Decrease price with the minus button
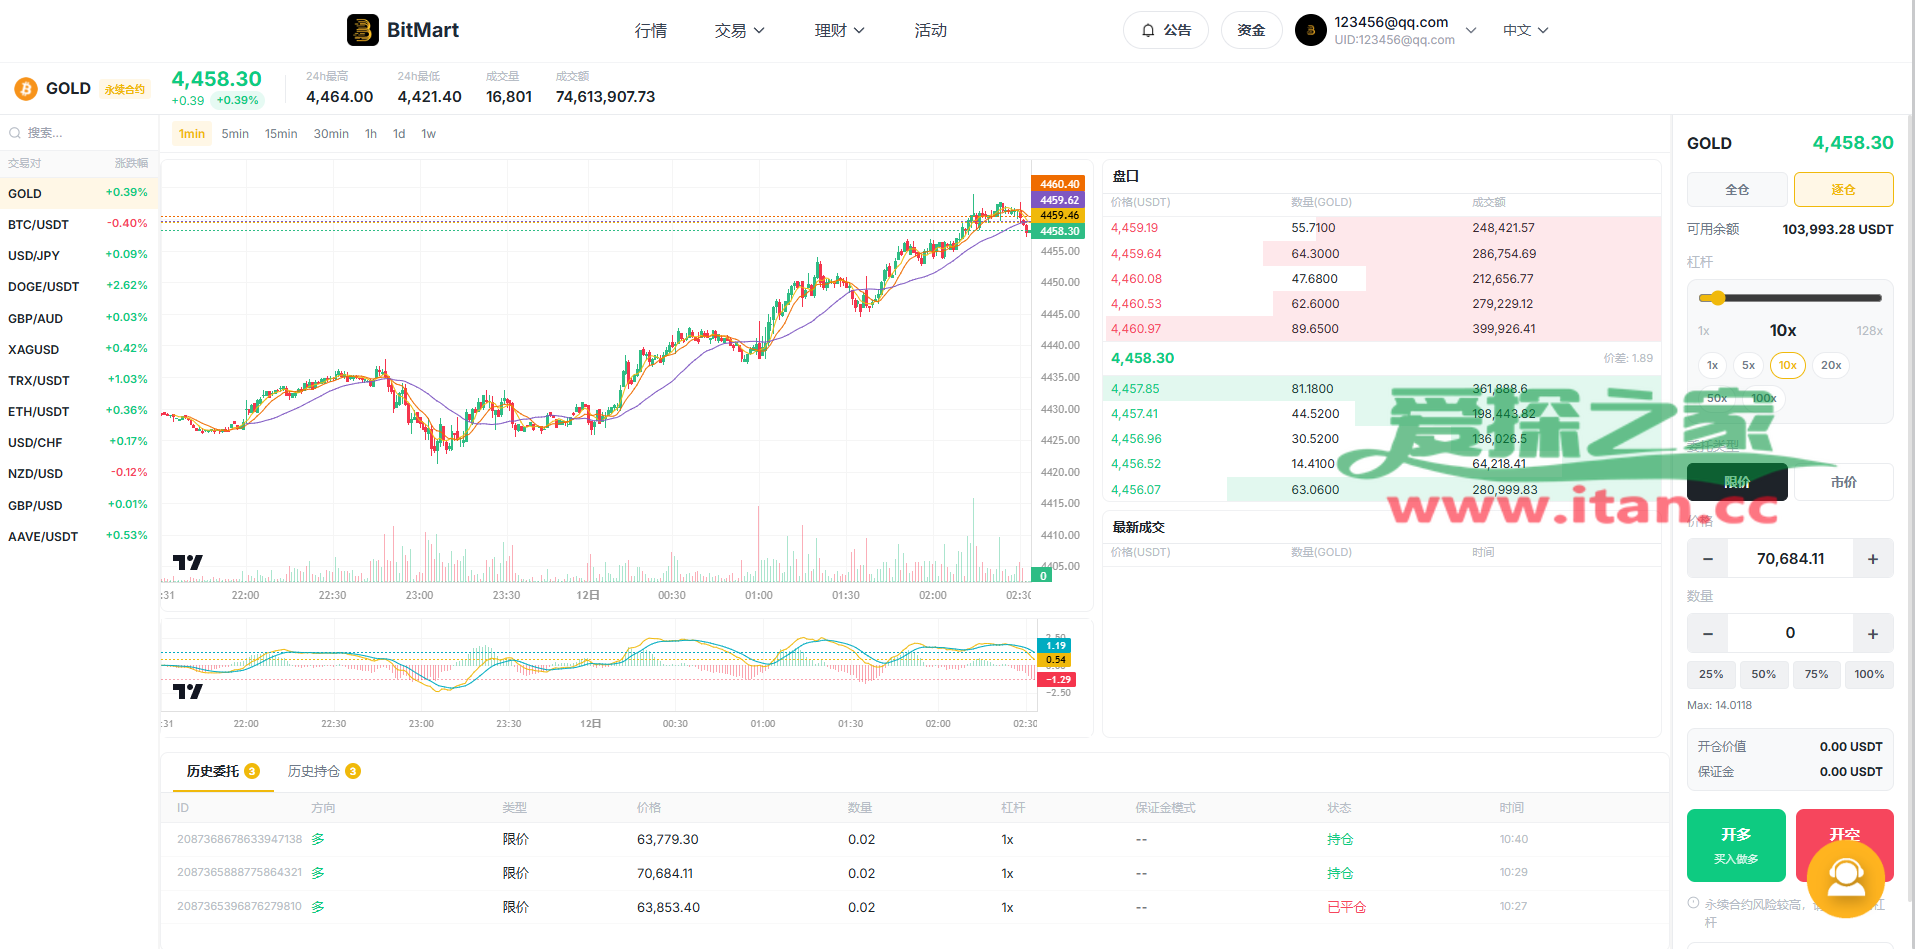 (1708, 559)
